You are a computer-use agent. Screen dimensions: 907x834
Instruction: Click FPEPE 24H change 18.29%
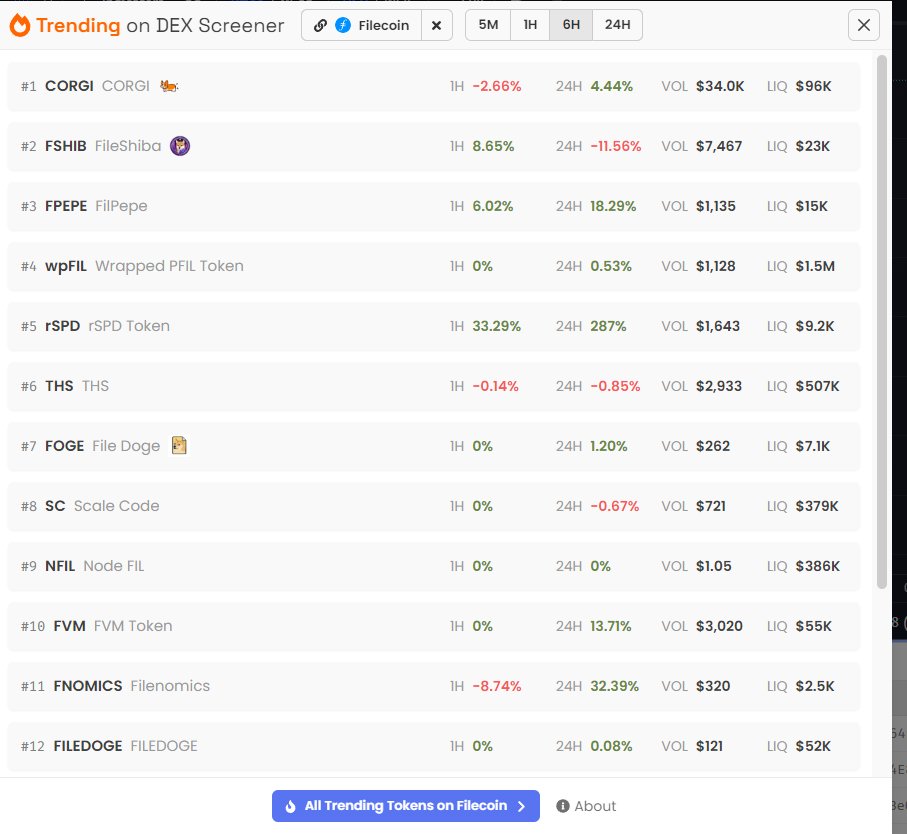(613, 206)
